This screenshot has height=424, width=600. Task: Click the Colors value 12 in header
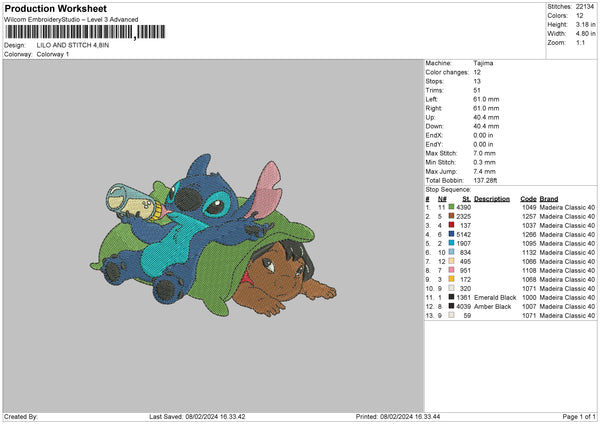tap(579, 16)
